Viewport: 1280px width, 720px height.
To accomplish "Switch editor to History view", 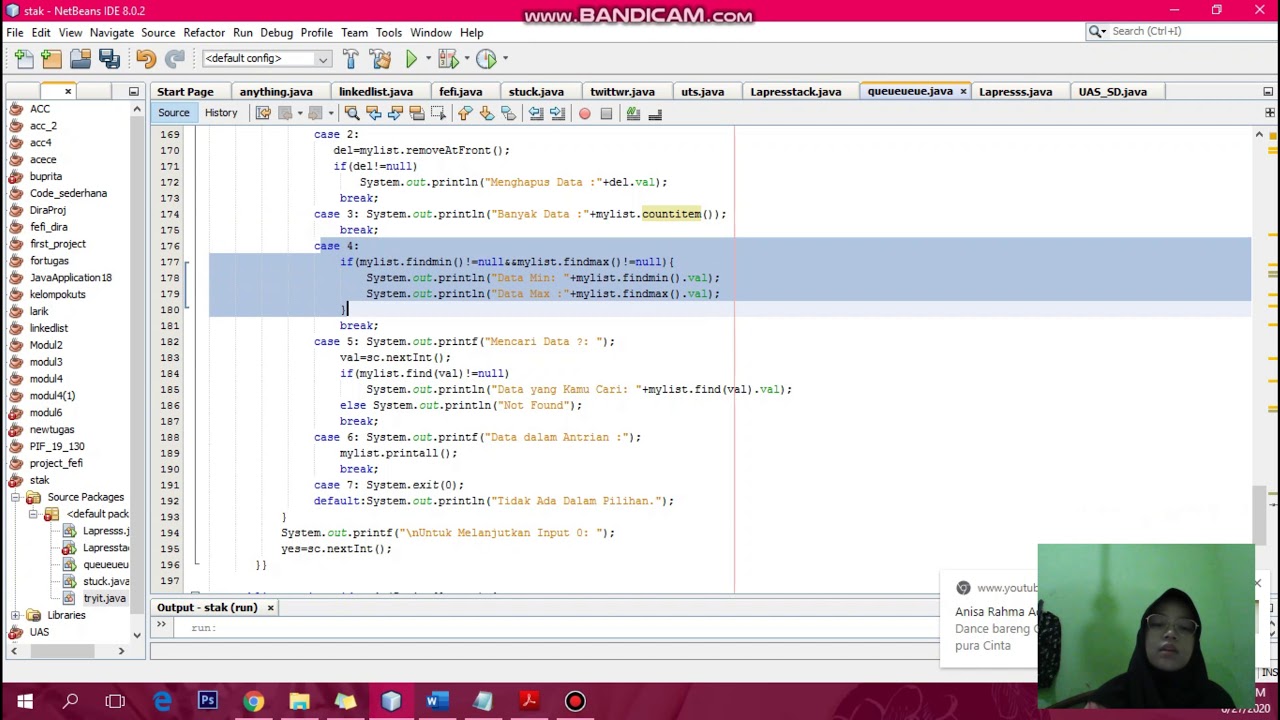I will point(221,113).
